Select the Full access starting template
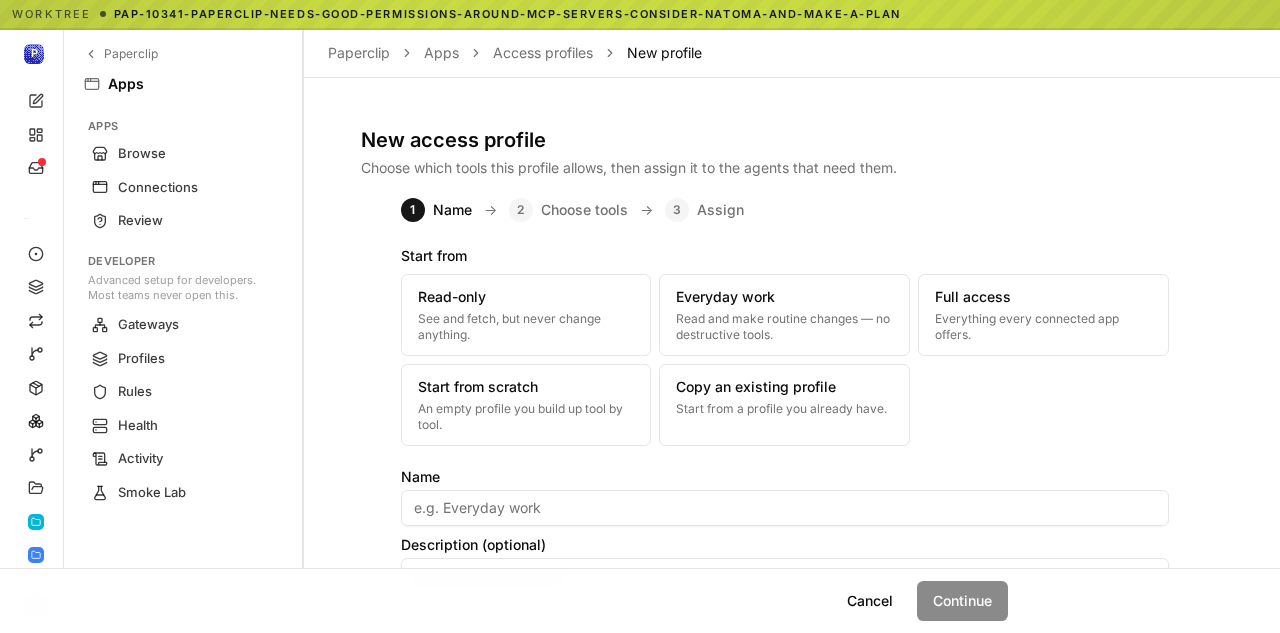The width and height of the screenshot is (1280, 633). 1043,315
